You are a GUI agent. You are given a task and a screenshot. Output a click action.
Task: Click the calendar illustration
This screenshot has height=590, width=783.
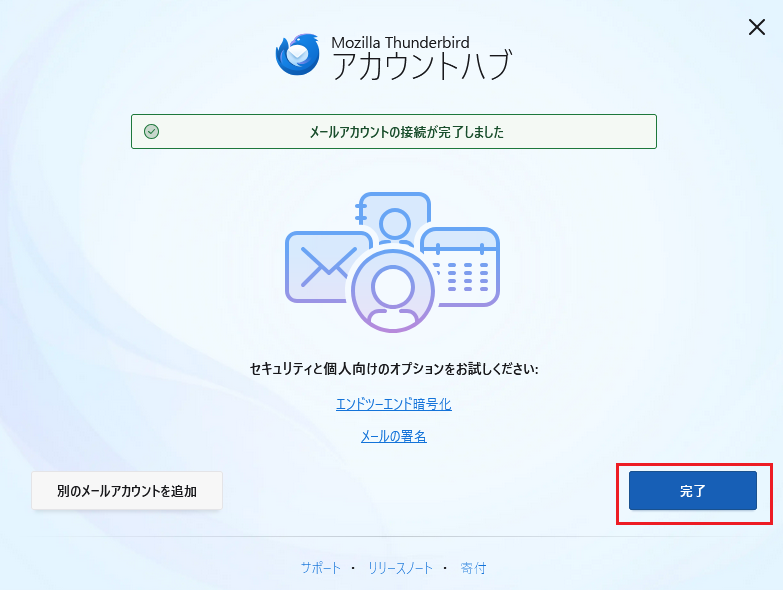click(462, 267)
